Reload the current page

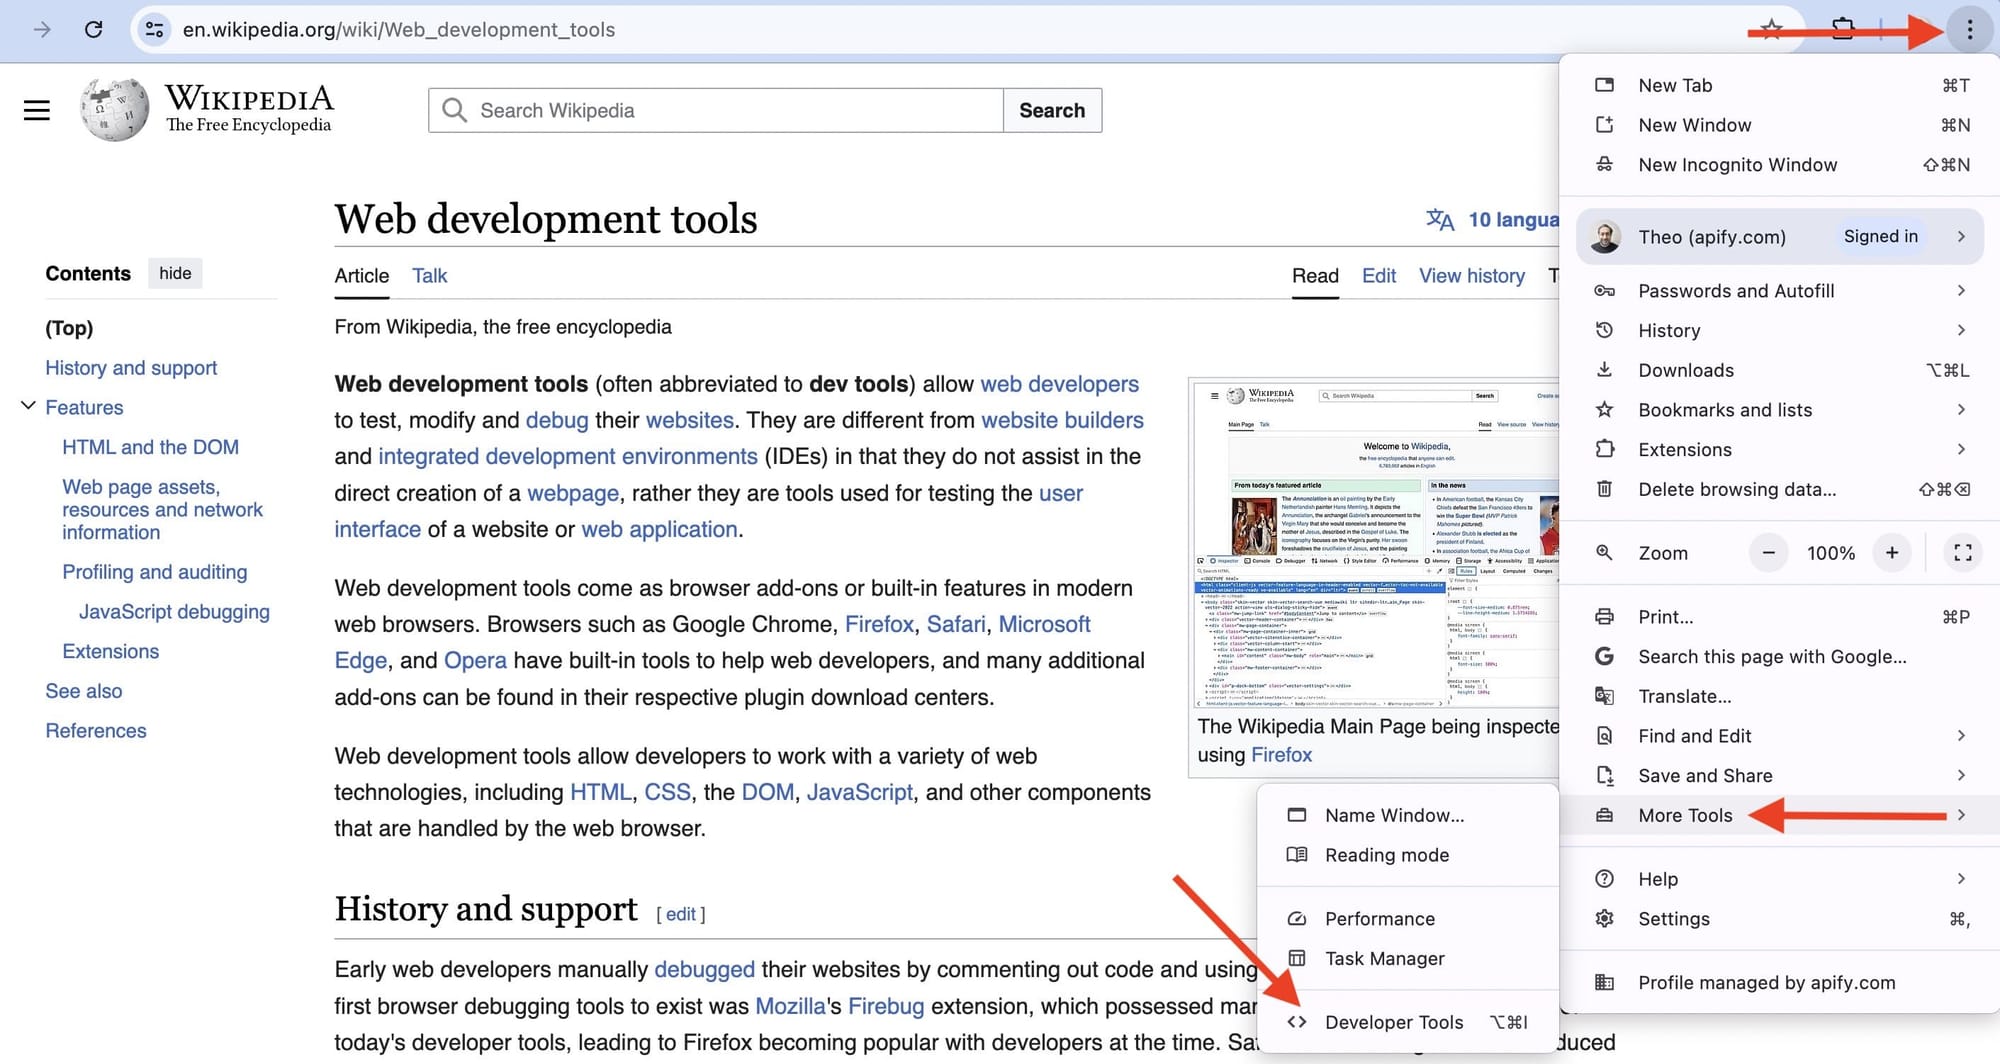pyautogui.click(x=95, y=29)
